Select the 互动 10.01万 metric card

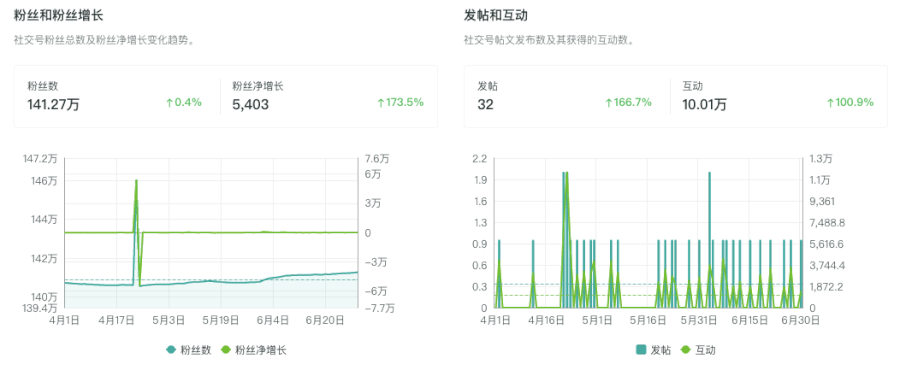[779, 96]
